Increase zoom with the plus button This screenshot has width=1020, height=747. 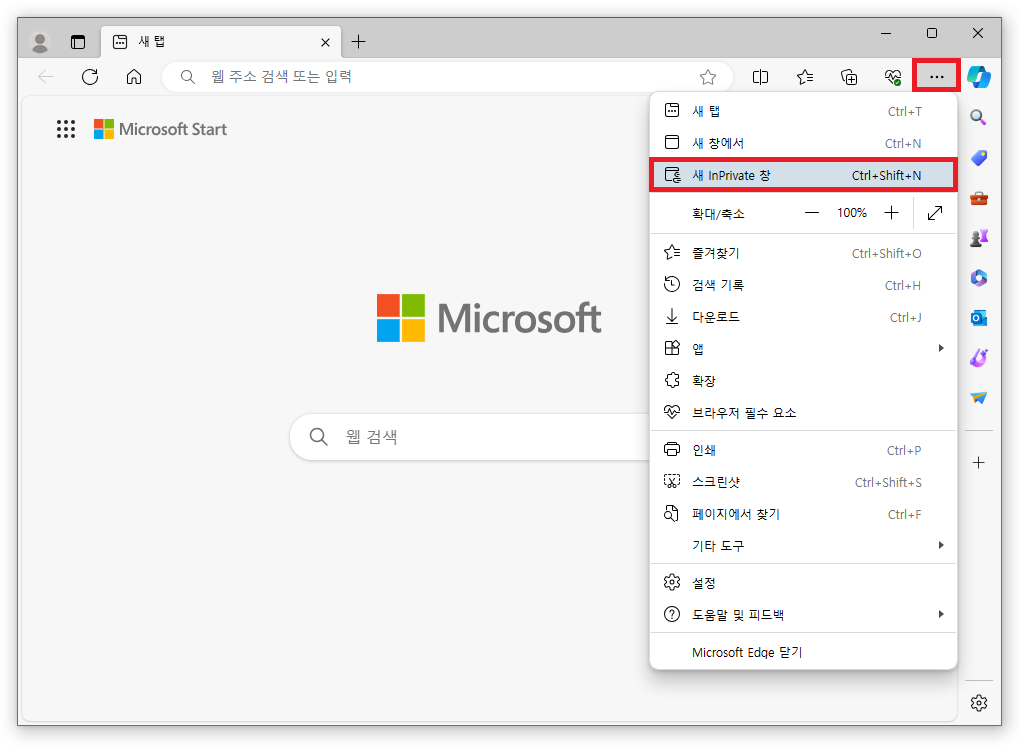coord(891,213)
